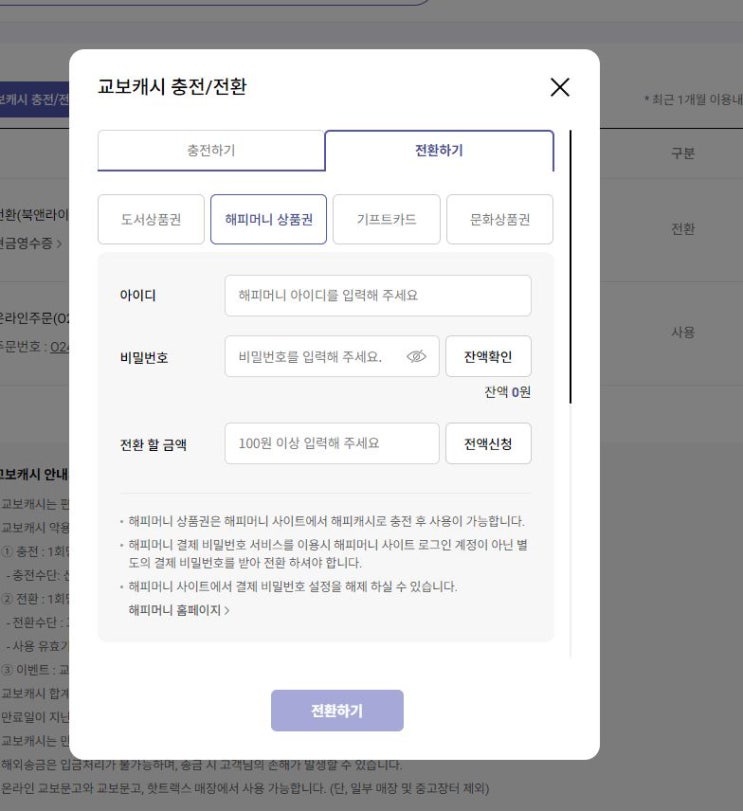
Task: Choose the 문화상품권 option
Action: point(500,219)
